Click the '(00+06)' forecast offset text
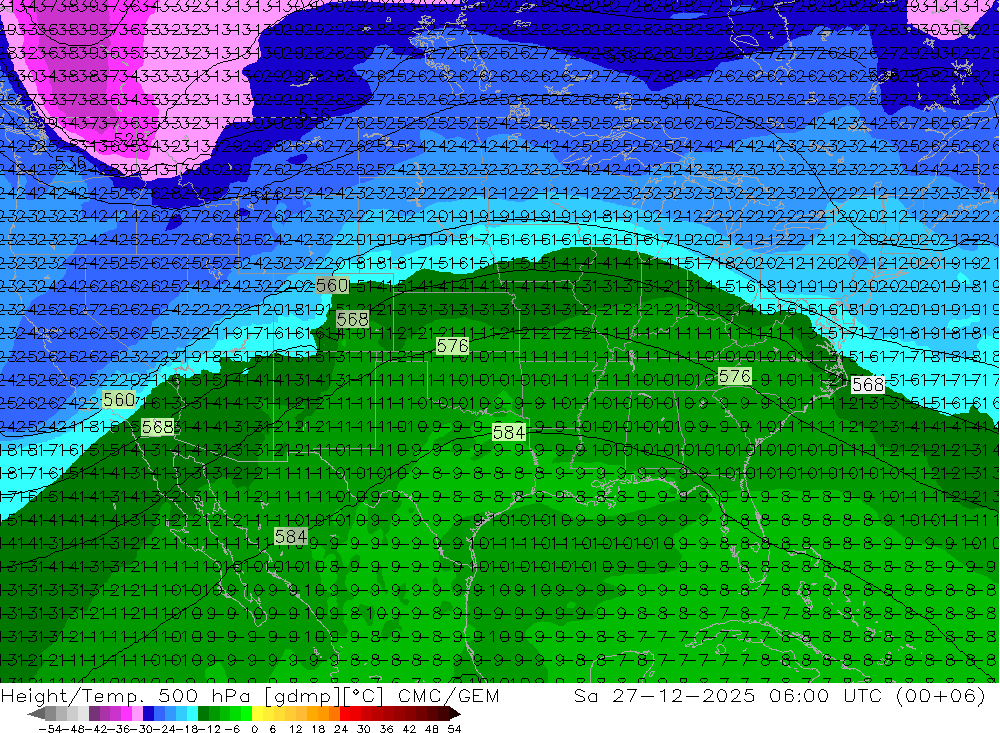The height and width of the screenshot is (733, 1000). click(941, 695)
